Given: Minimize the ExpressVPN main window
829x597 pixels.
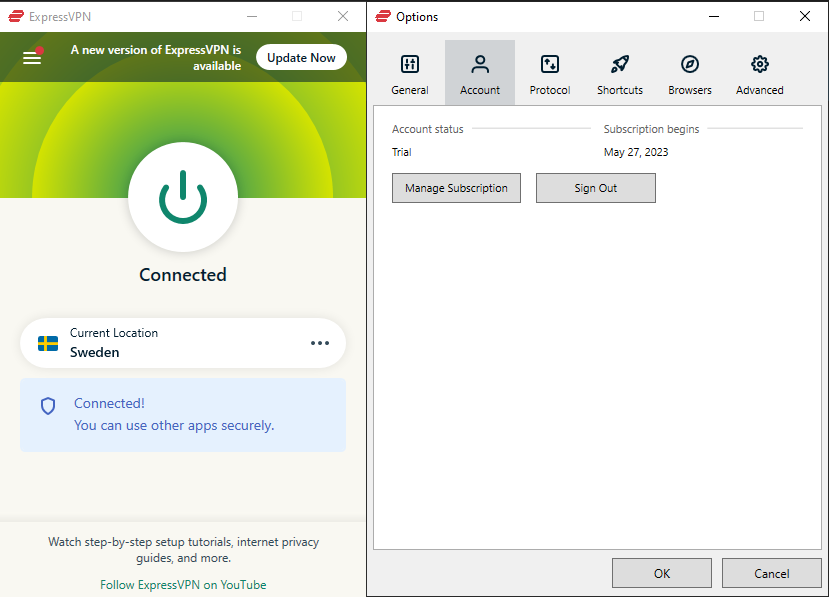Looking at the screenshot, I should [252, 16].
